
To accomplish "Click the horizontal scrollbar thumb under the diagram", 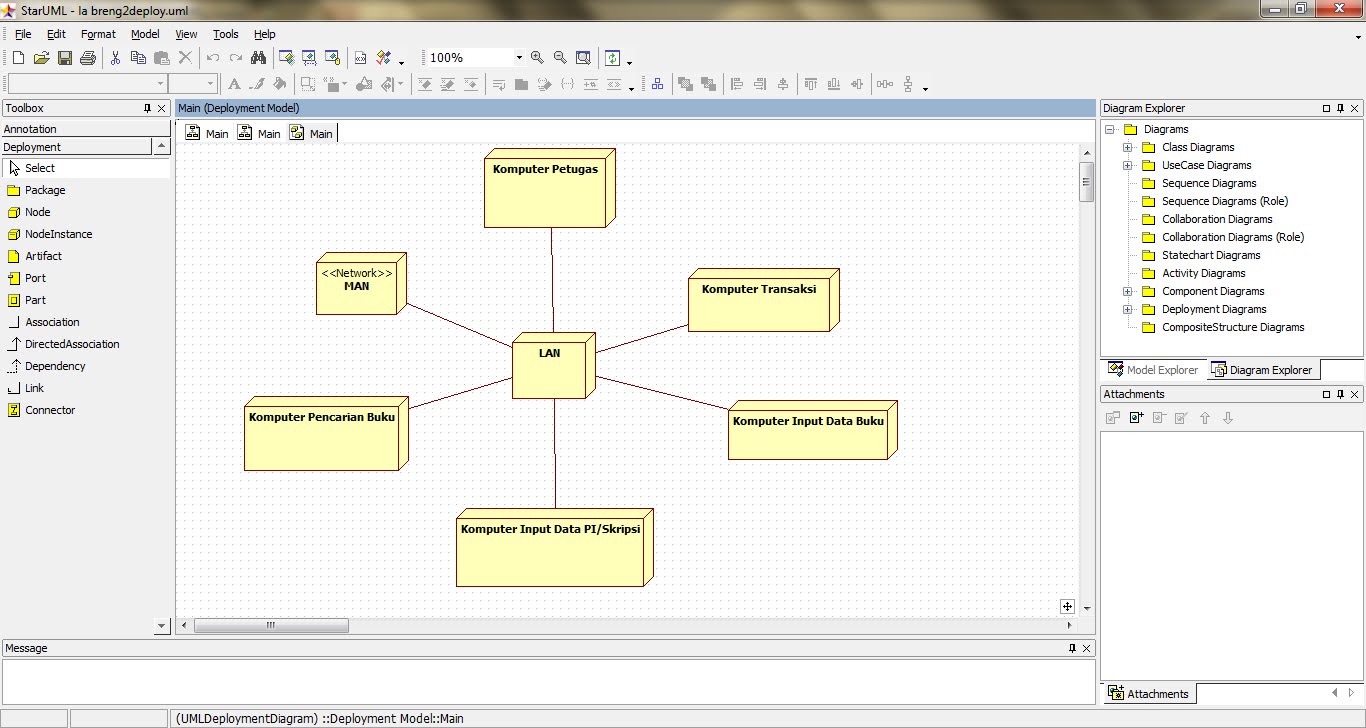I will [271, 626].
